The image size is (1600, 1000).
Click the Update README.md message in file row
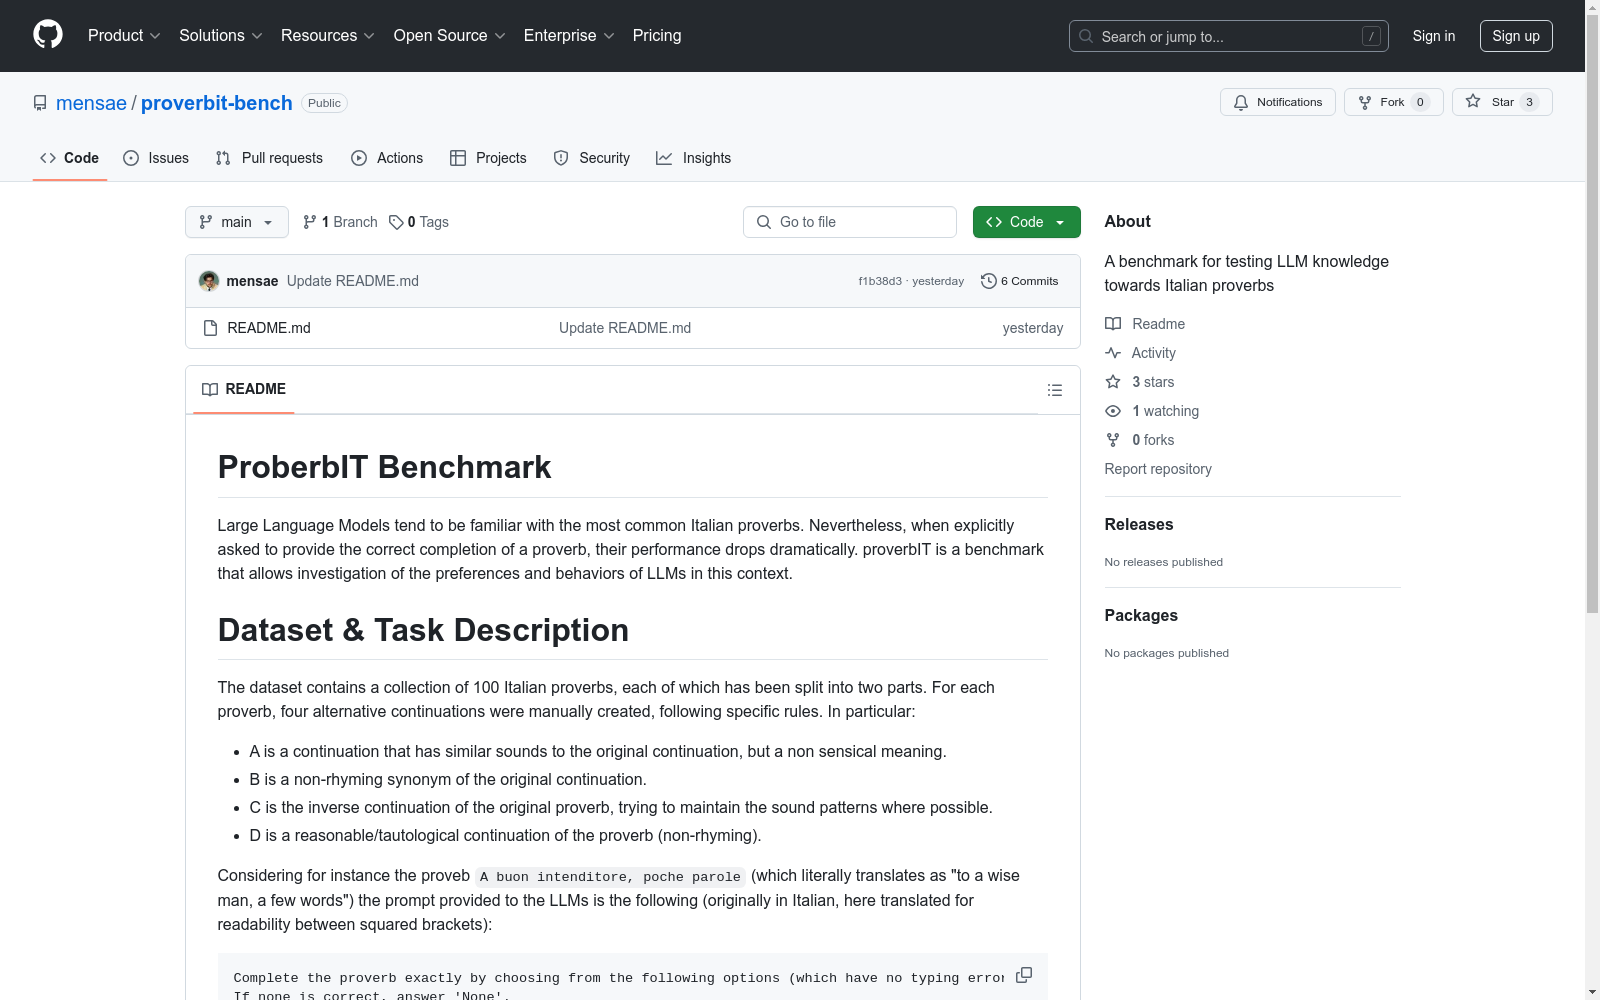[625, 328]
